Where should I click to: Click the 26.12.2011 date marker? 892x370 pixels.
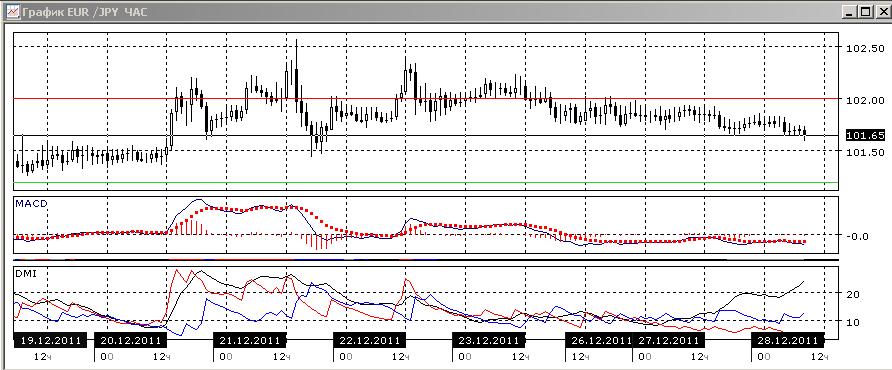point(599,340)
